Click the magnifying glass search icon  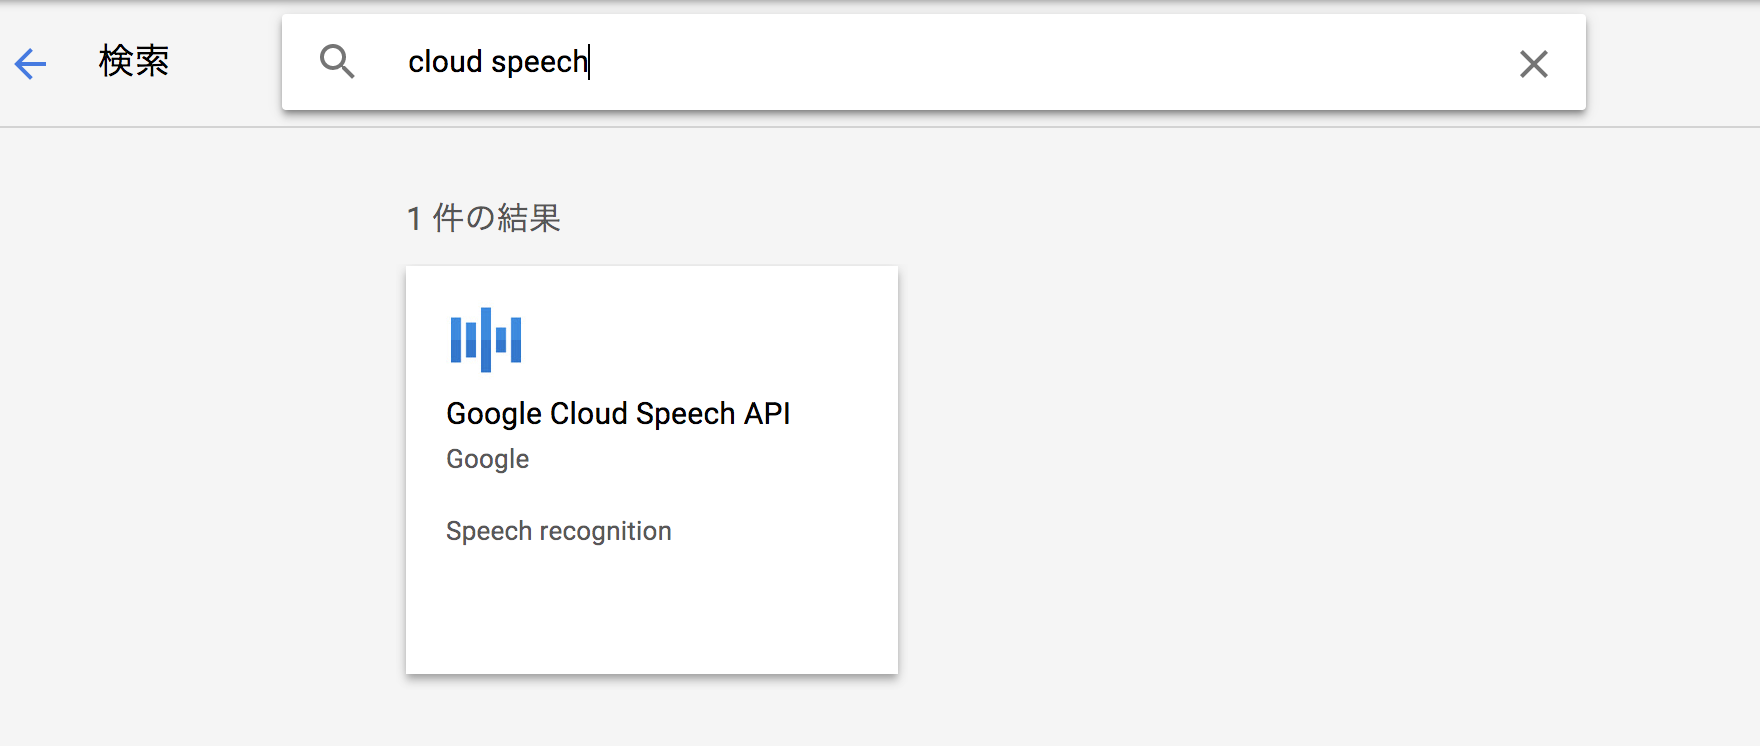coord(337,62)
